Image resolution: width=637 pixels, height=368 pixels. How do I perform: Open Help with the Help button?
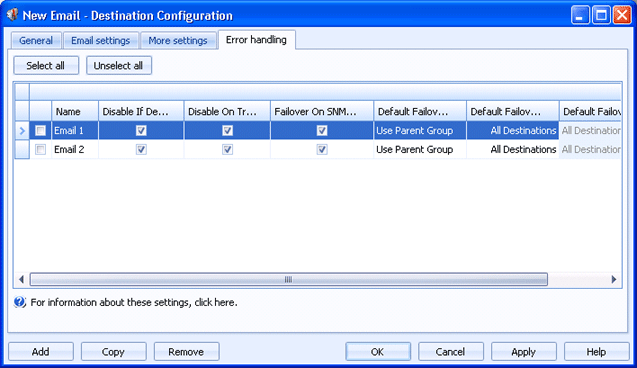(596, 351)
